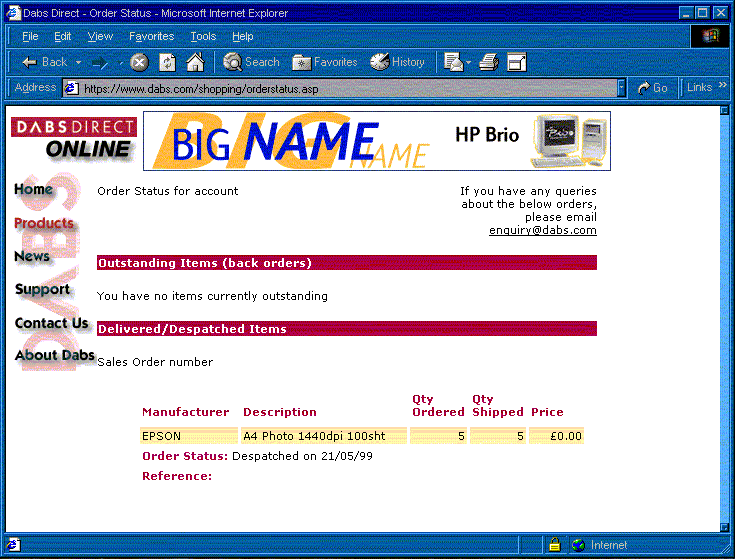Open the View menu
735x559 pixels.
point(100,36)
